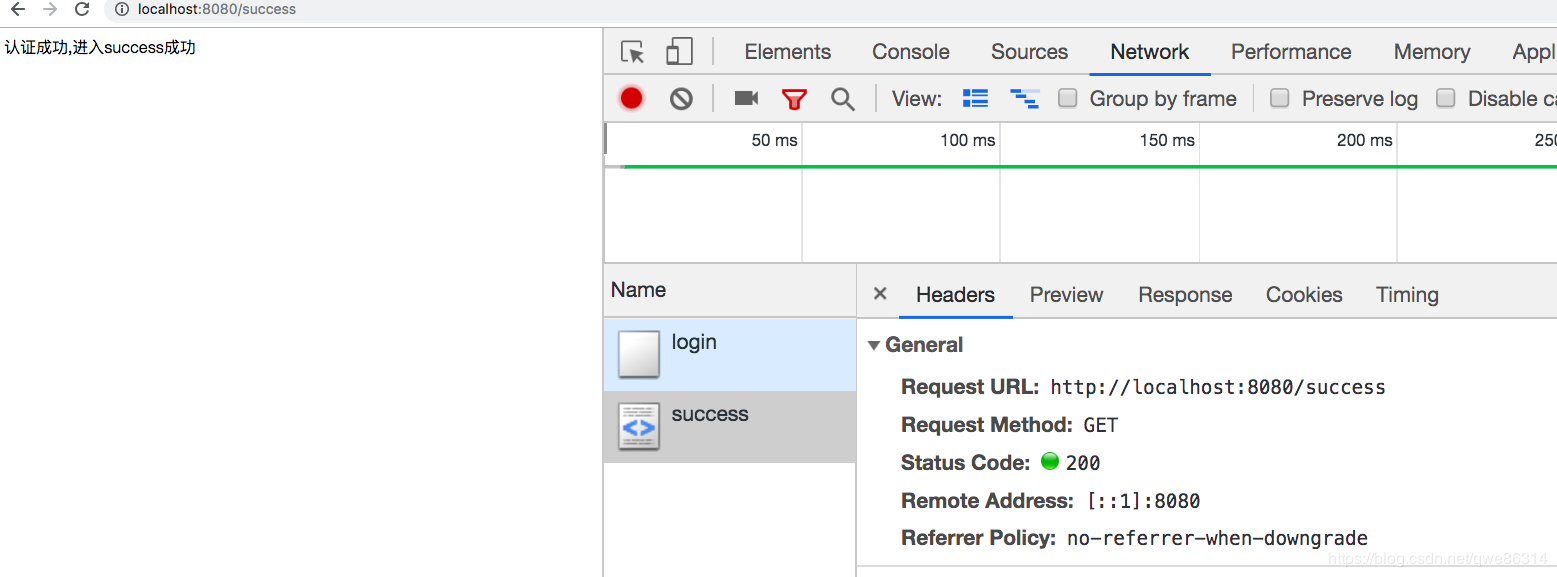Click the inspect element picker icon
Viewport: 1557px width, 577px height.
(x=632, y=52)
